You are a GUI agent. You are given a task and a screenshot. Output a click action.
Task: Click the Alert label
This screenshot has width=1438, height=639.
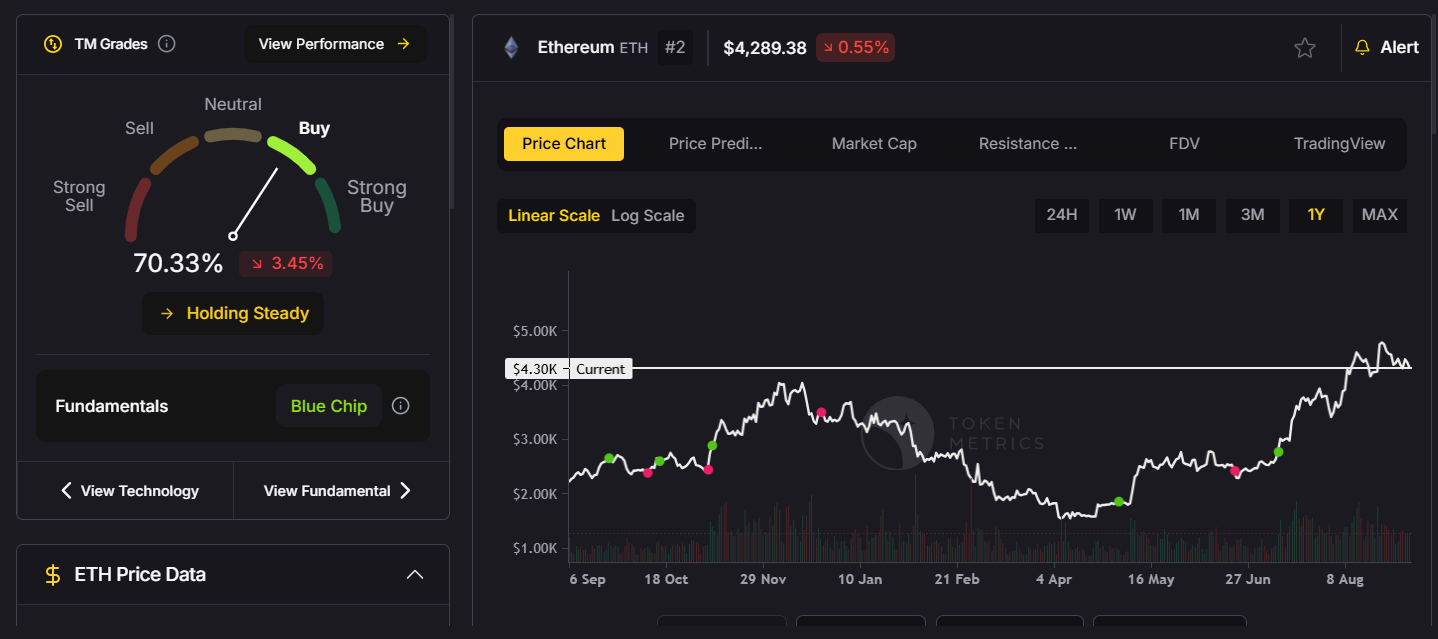coord(1400,47)
